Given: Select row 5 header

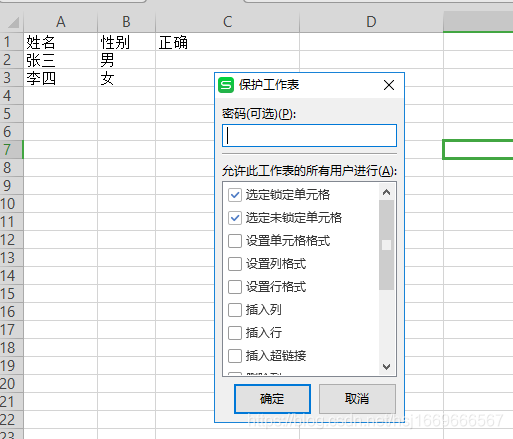Looking at the screenshot, I should (11, 114).
